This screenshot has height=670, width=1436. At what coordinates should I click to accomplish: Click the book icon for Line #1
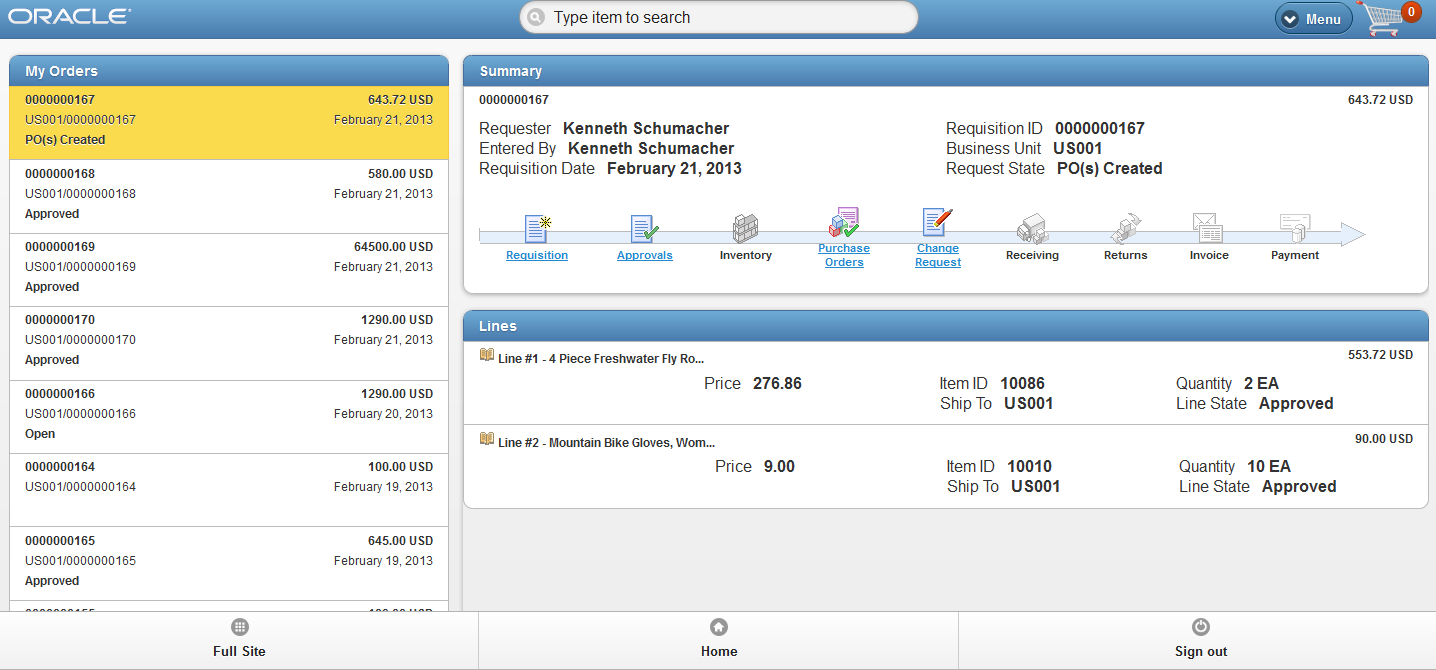pos(487,355)
